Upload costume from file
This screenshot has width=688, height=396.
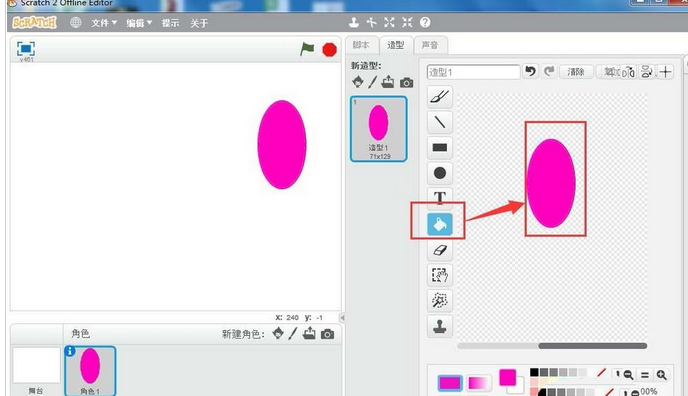(388, 82)
